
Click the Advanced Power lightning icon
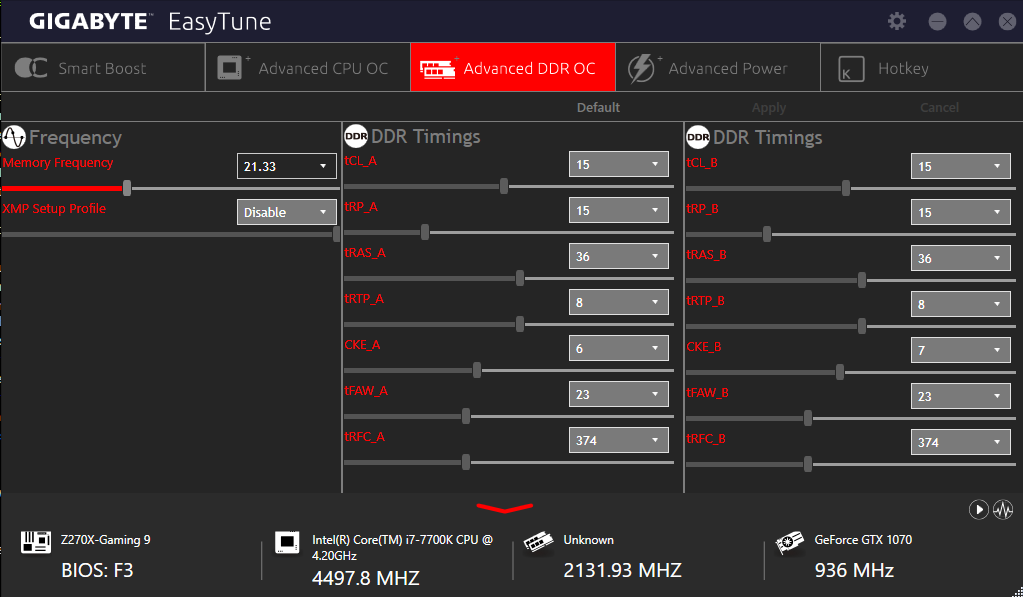pyautogui.click(x=643, y=69)
